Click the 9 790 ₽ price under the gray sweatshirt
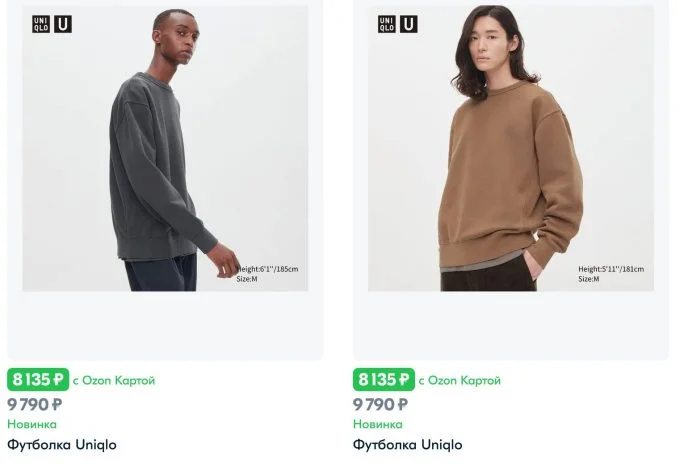This screenshot has height=464, width=680. 35,405
